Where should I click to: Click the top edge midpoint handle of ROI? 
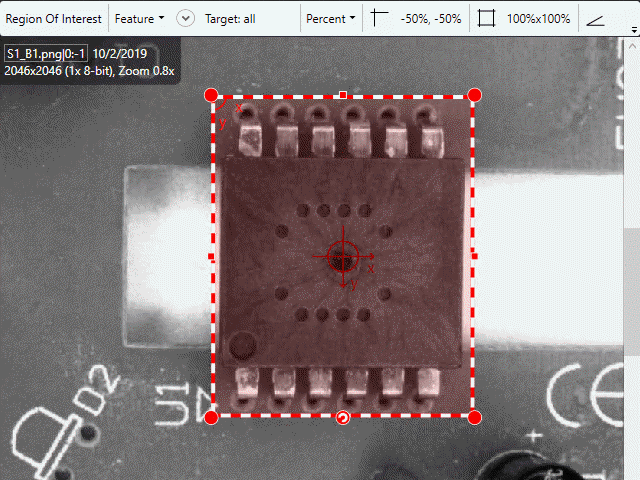coord(343,95)
